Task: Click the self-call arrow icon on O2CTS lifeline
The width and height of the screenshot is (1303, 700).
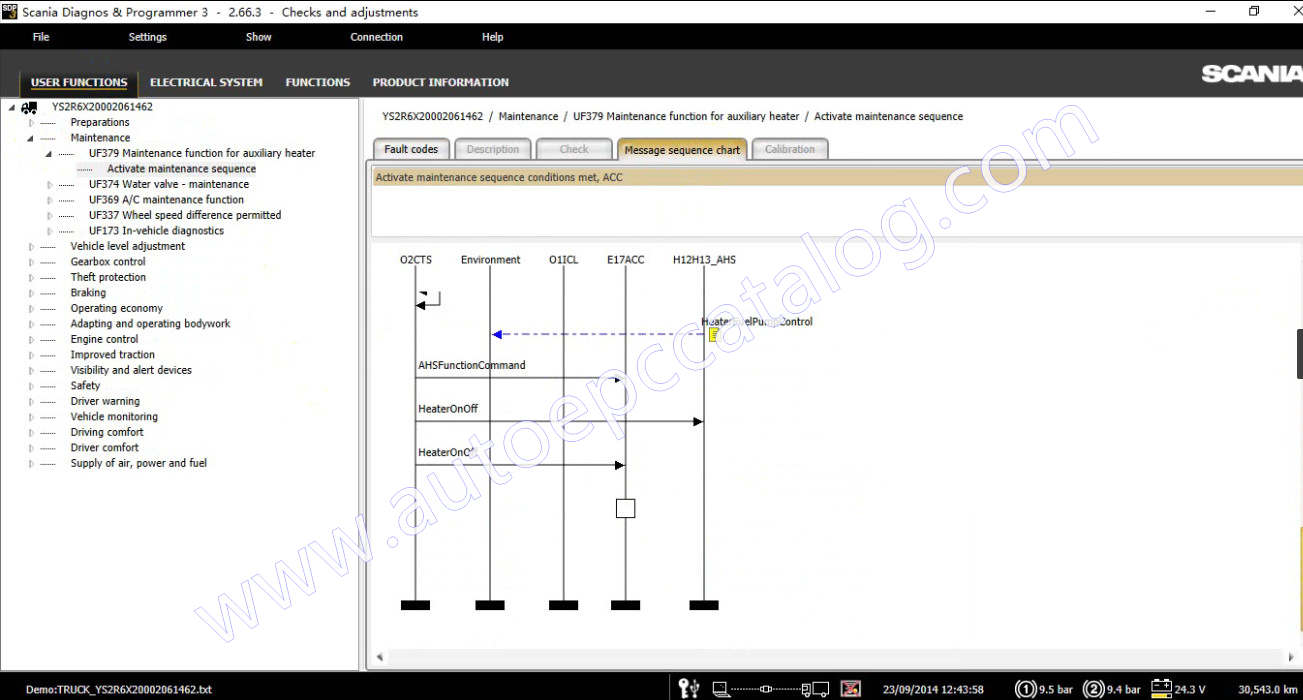Action: point(428,300)
